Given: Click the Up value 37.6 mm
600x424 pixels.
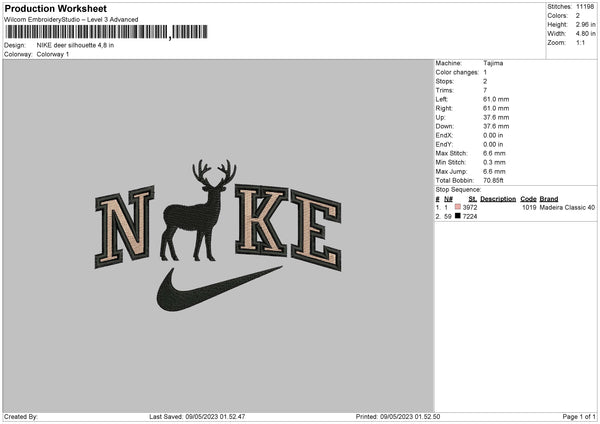Looking at the screenshot, I should tap(496, 117).
